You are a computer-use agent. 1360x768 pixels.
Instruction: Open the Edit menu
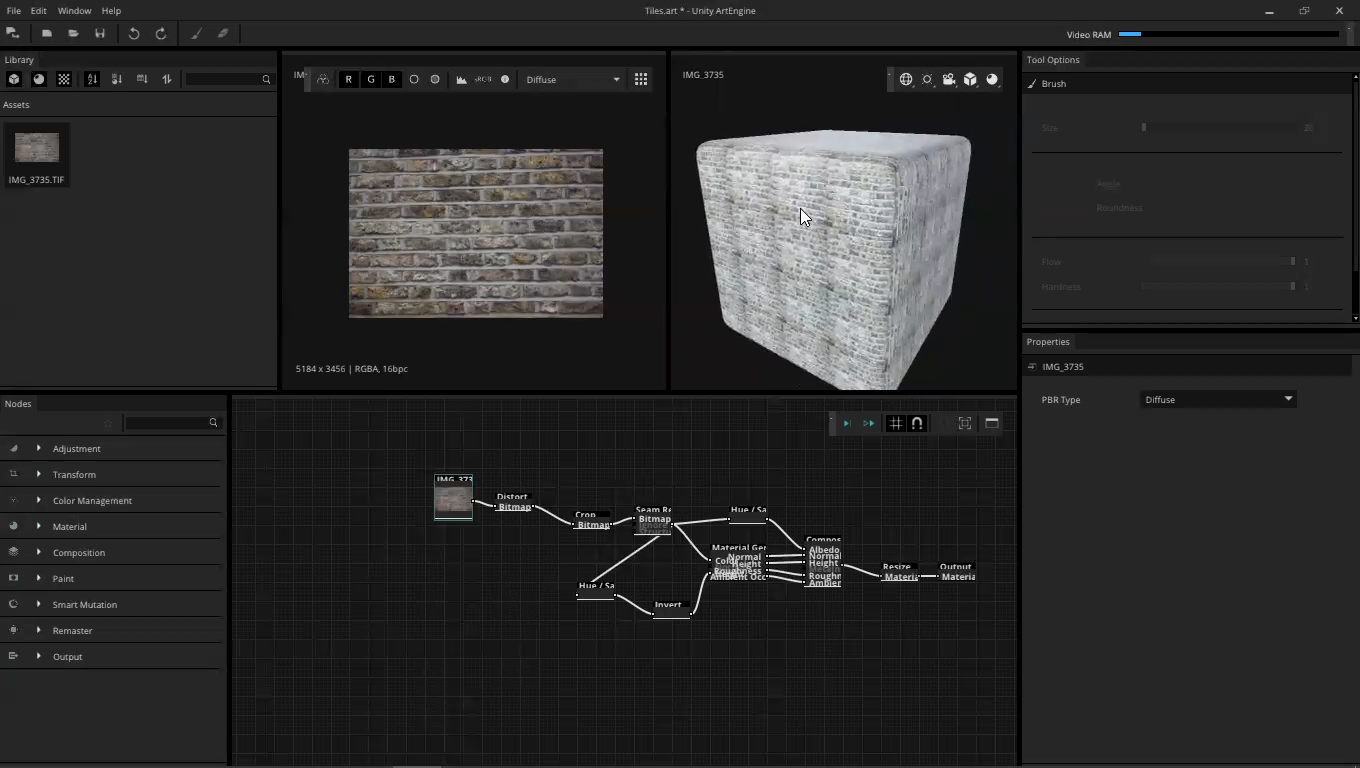38,10
